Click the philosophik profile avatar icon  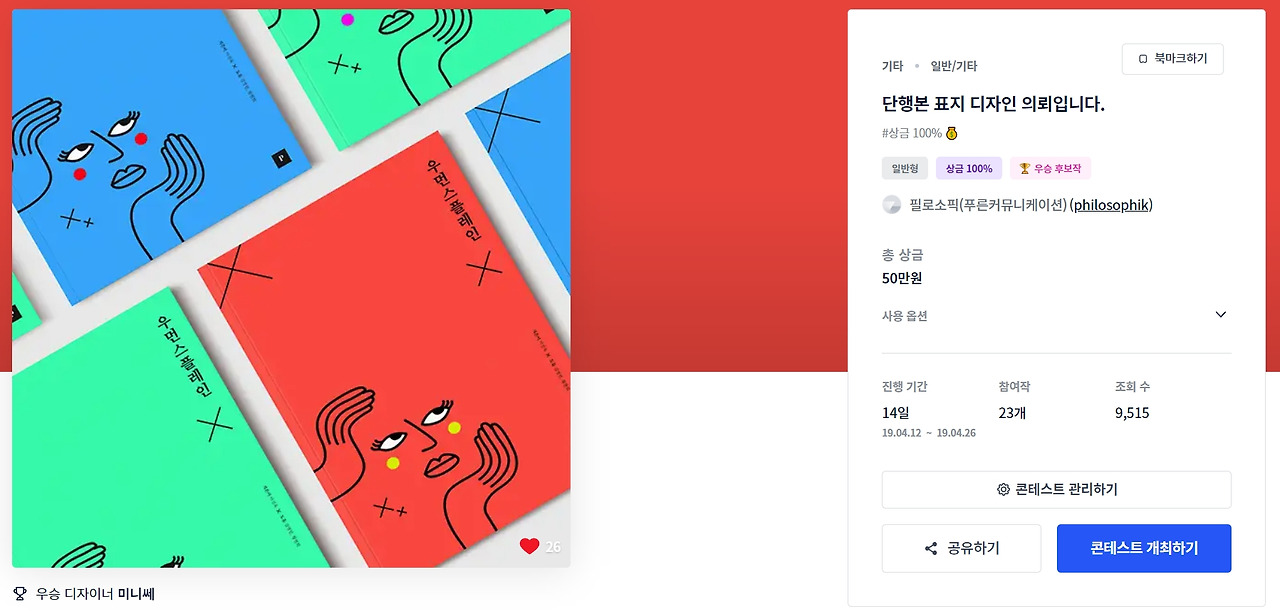coord(891,205)
